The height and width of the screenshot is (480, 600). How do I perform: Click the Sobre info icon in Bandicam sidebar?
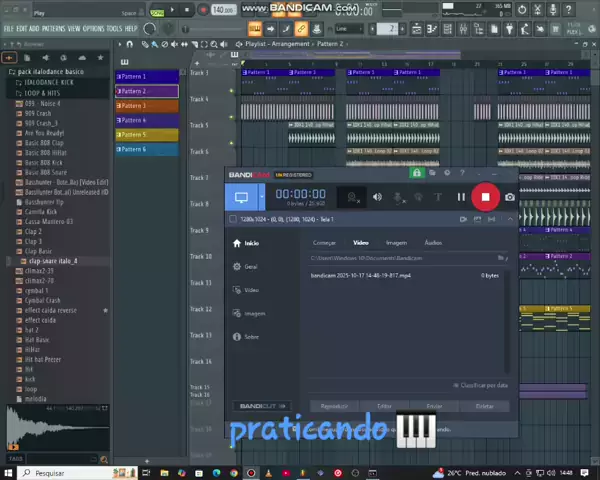point(237,337)
